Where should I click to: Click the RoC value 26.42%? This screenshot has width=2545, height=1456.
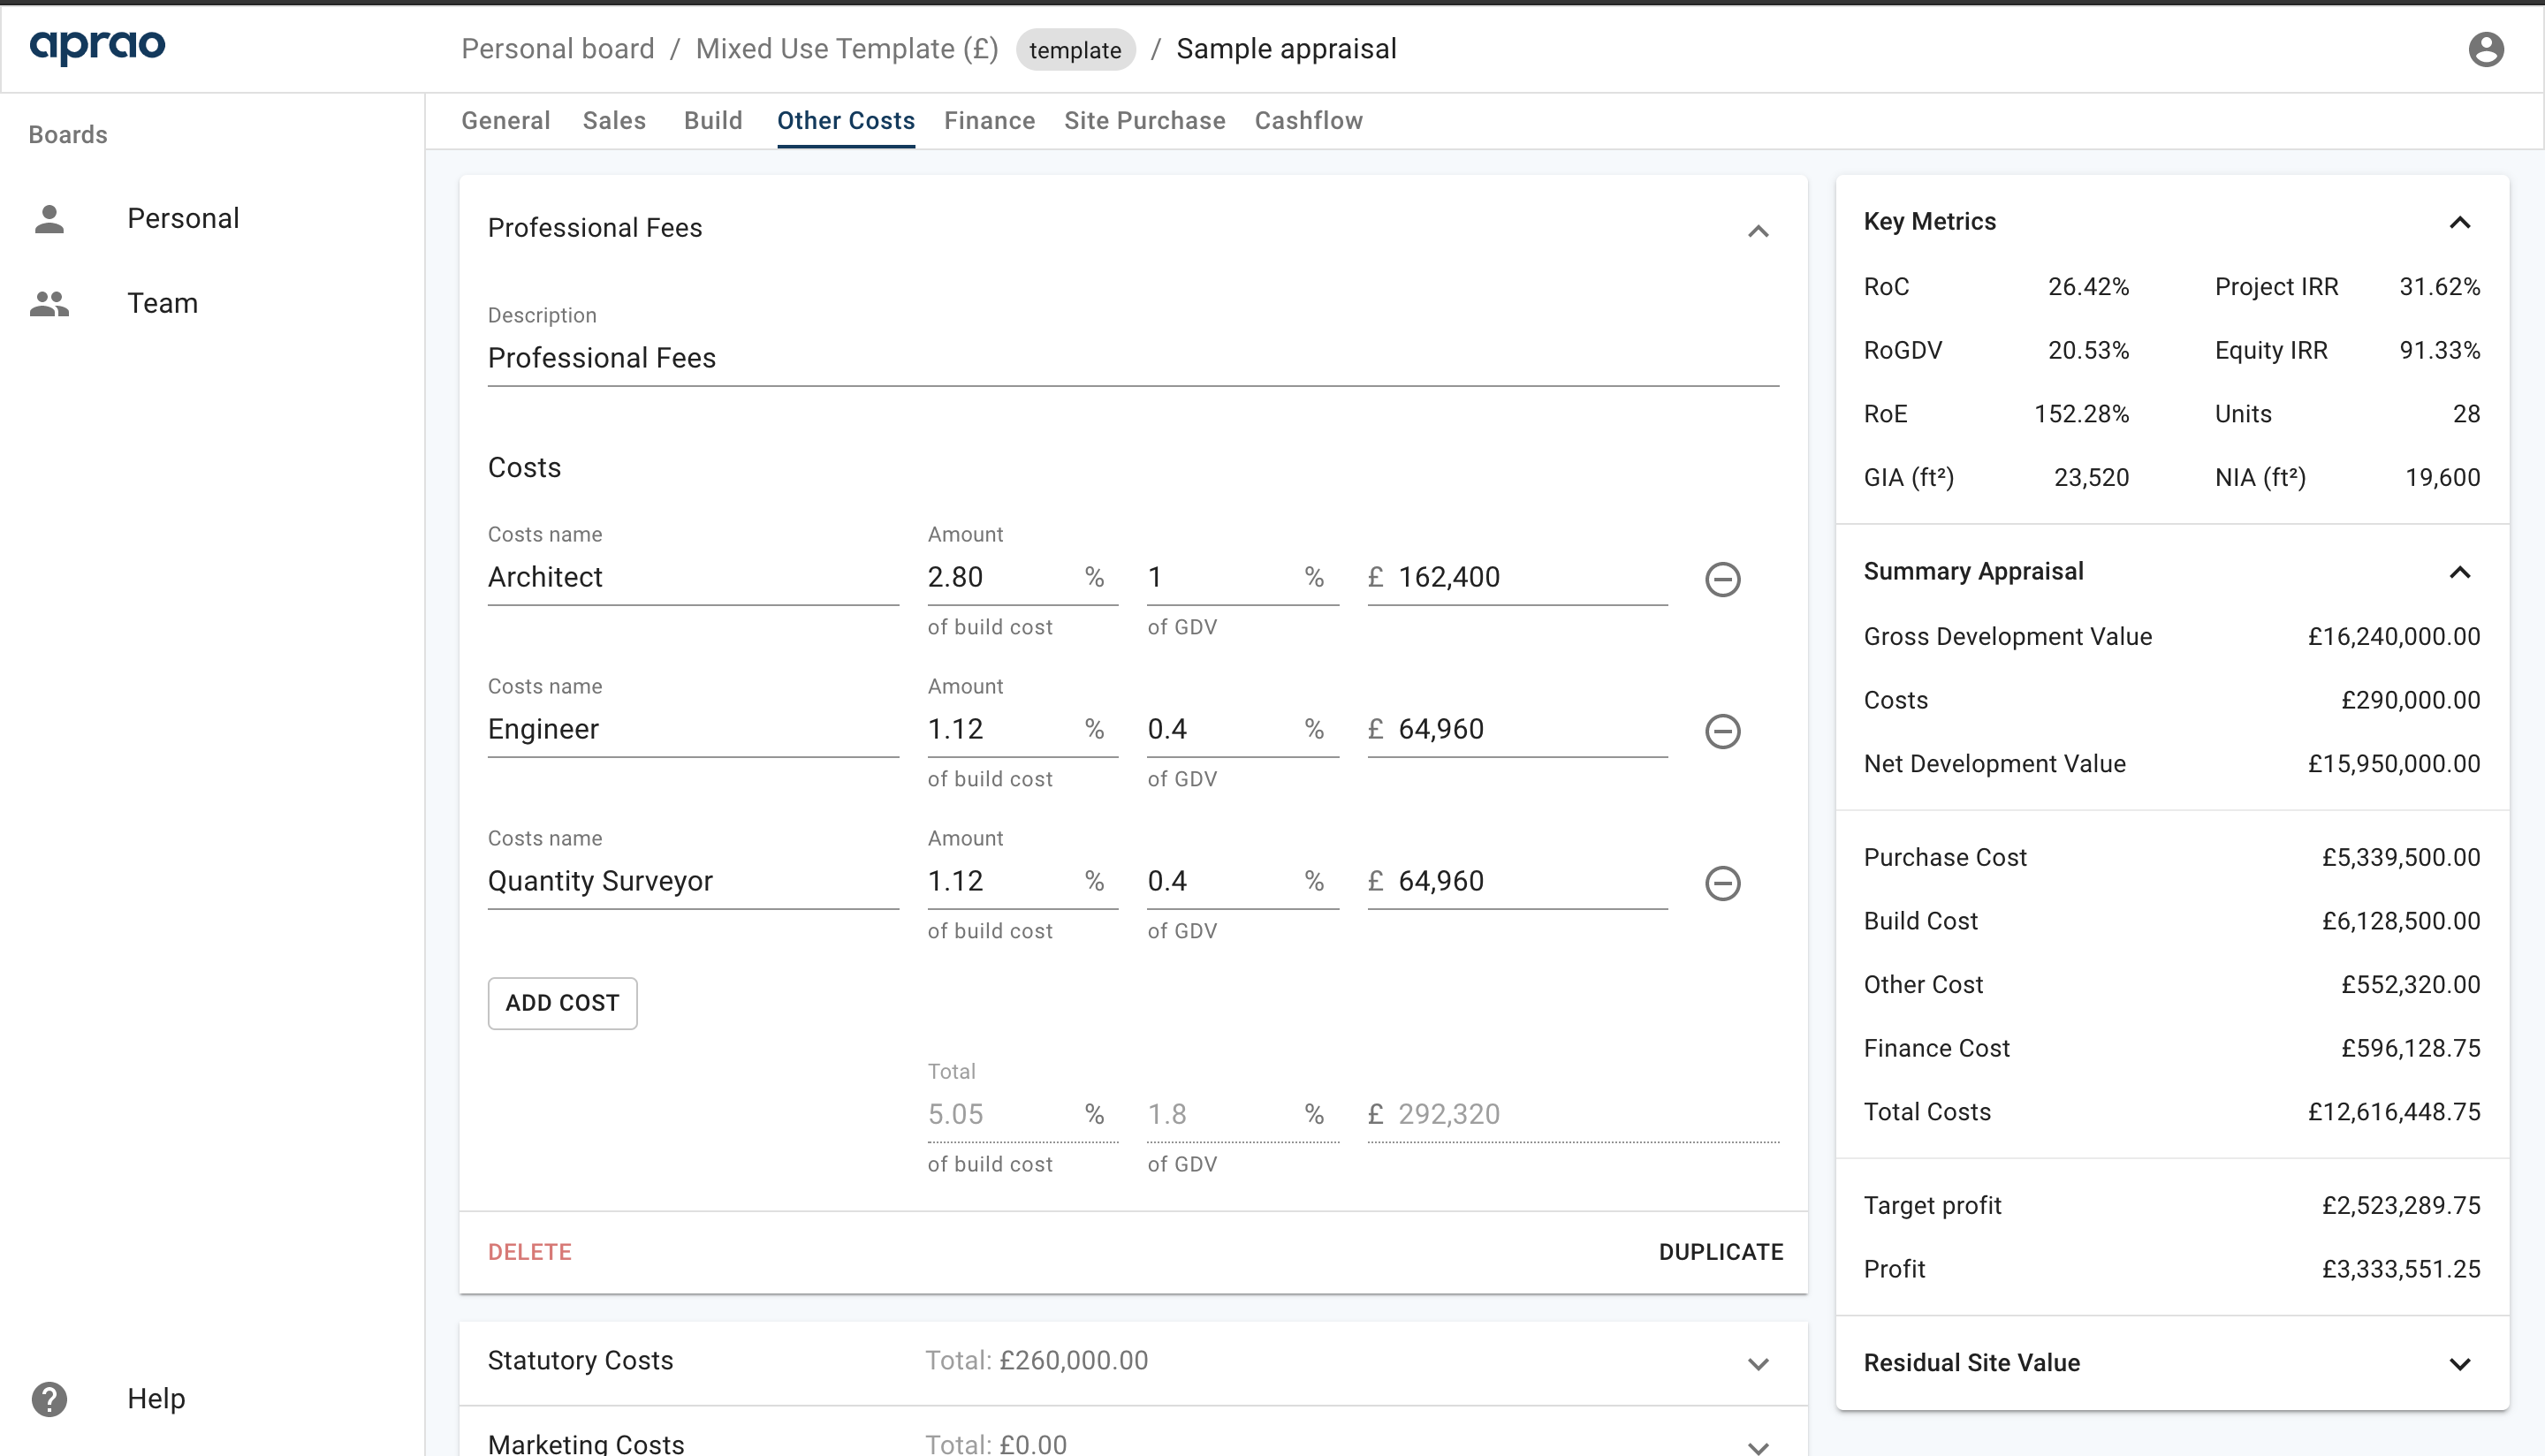2088,287
